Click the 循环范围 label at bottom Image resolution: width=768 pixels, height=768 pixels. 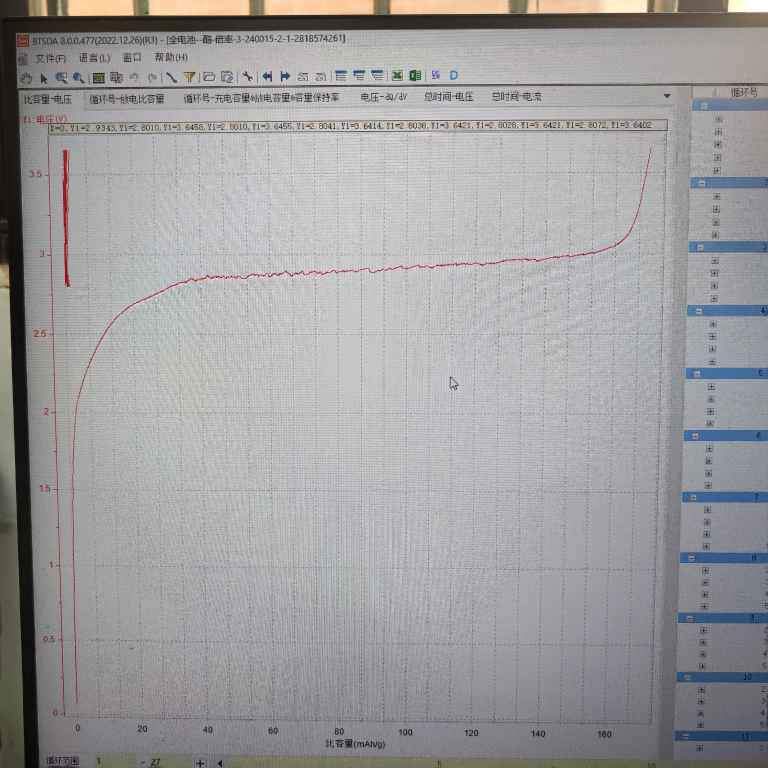(x=62, y=761)
